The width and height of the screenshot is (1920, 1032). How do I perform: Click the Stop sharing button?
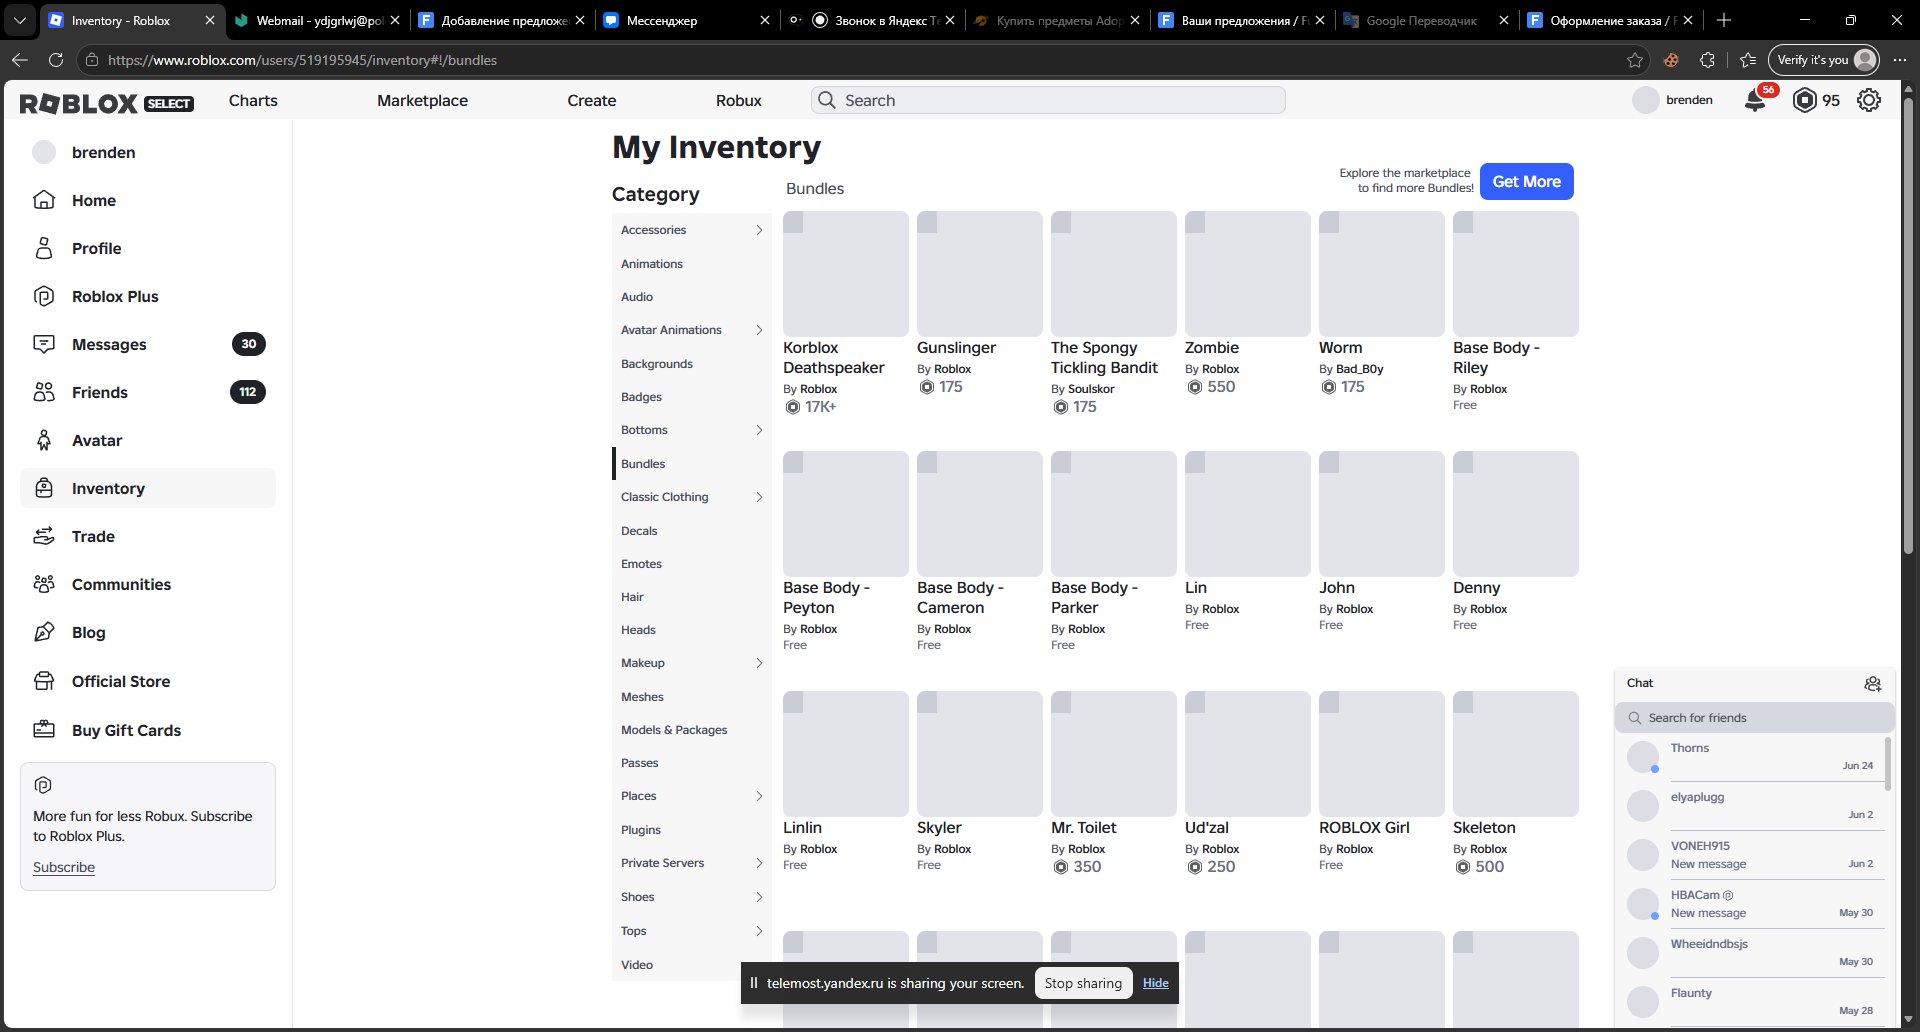pos(1083,983)
